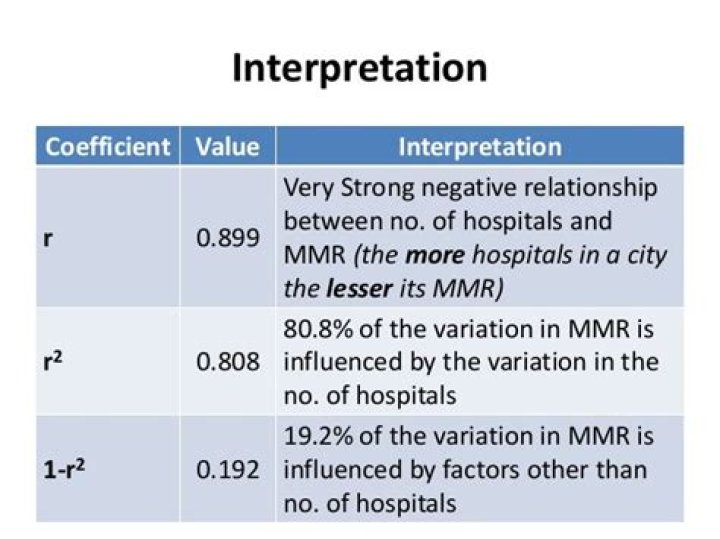Click the italic phrase 'hospitals in a city'

(x=569, y=256)
